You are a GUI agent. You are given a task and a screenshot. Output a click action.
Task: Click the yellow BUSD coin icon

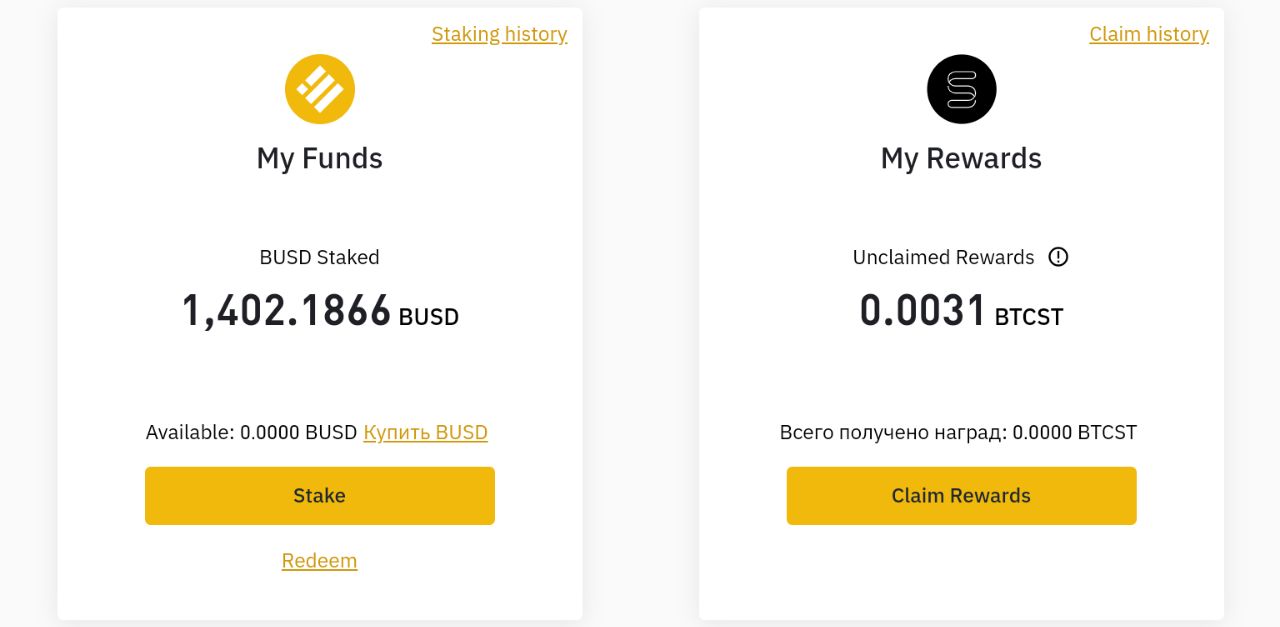pyautogui.click(x=320, y=89)
